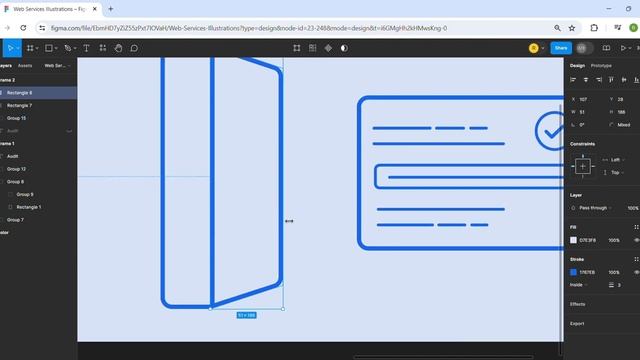
Task: Click the browser address bar URL
Action: (x=249, y=28)
